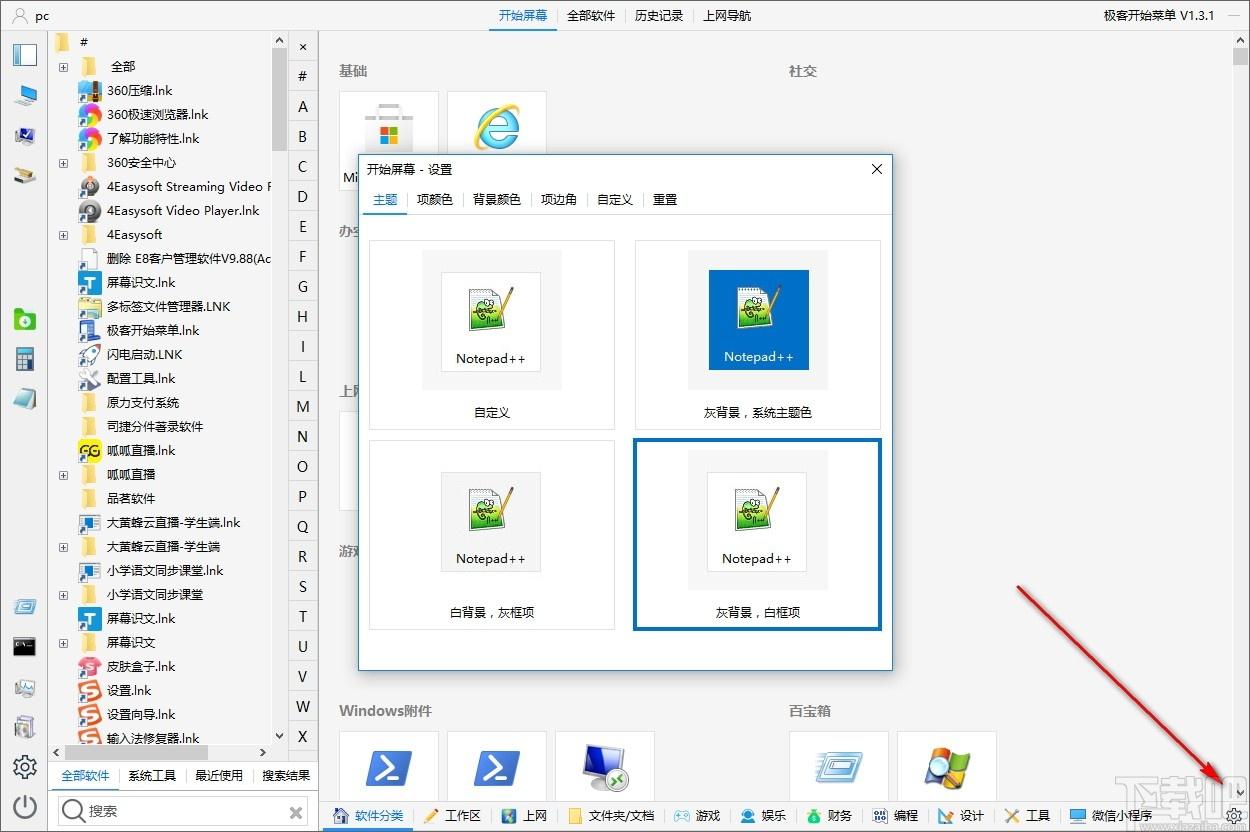
Task: Open the magnifier Windows tile under 百宝箱
Action: [x=947, y=767]
